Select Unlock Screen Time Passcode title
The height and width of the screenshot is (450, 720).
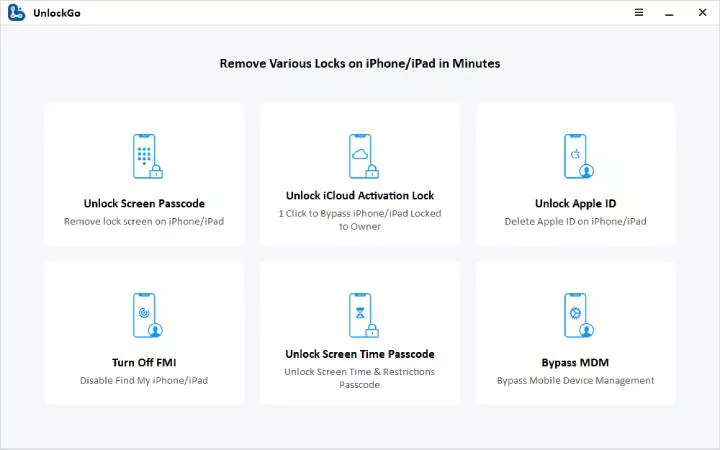coord(360,354)
